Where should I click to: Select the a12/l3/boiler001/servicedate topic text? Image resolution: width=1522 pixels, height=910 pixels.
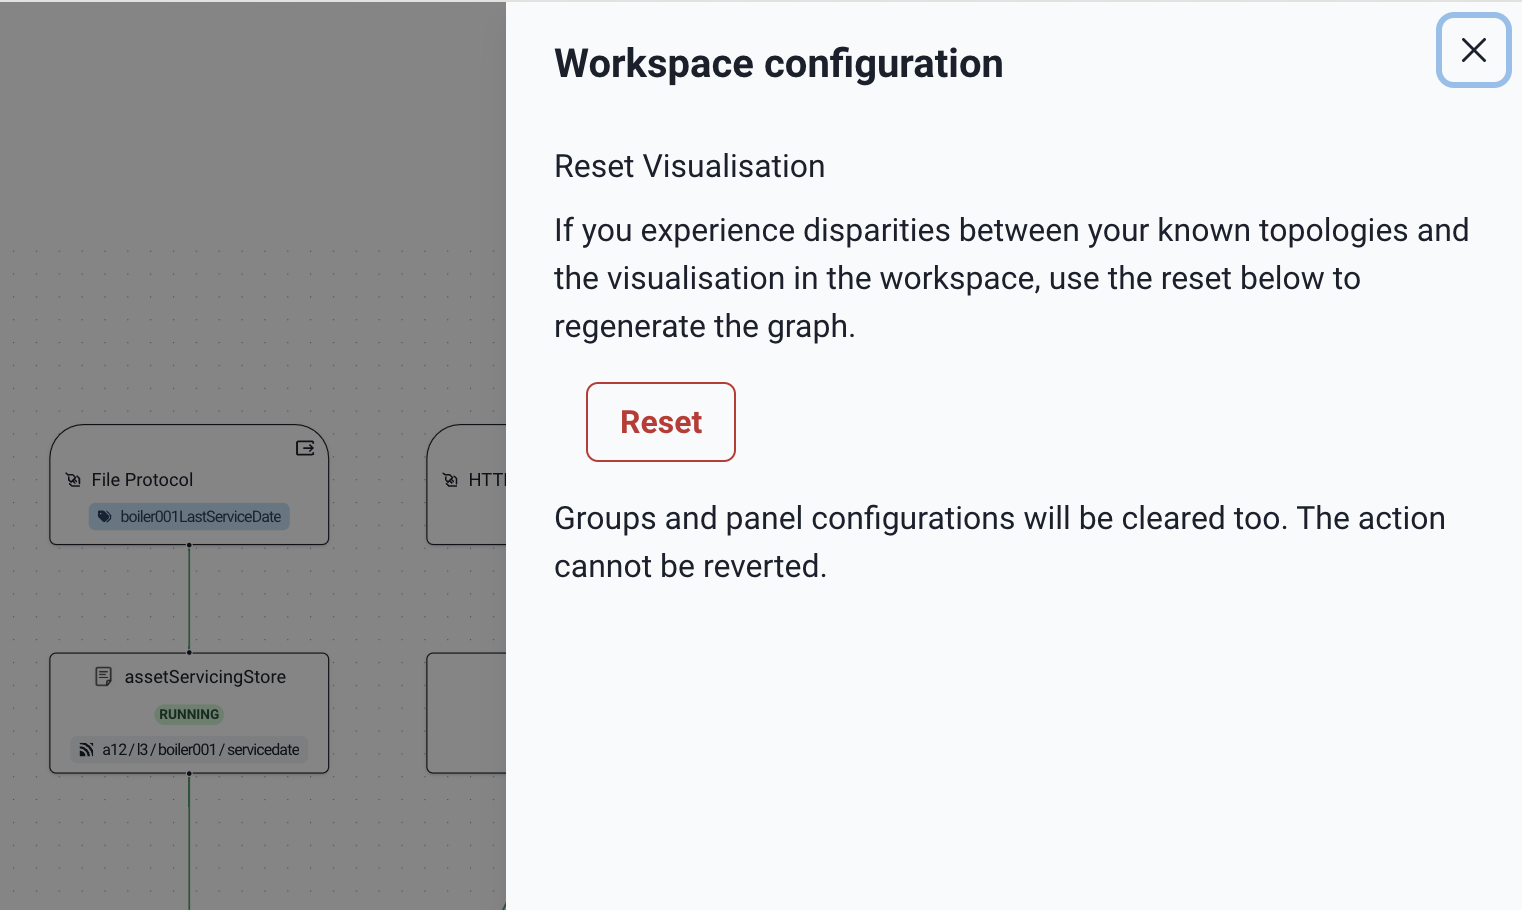pyautogui.click(x=200, y=749)
